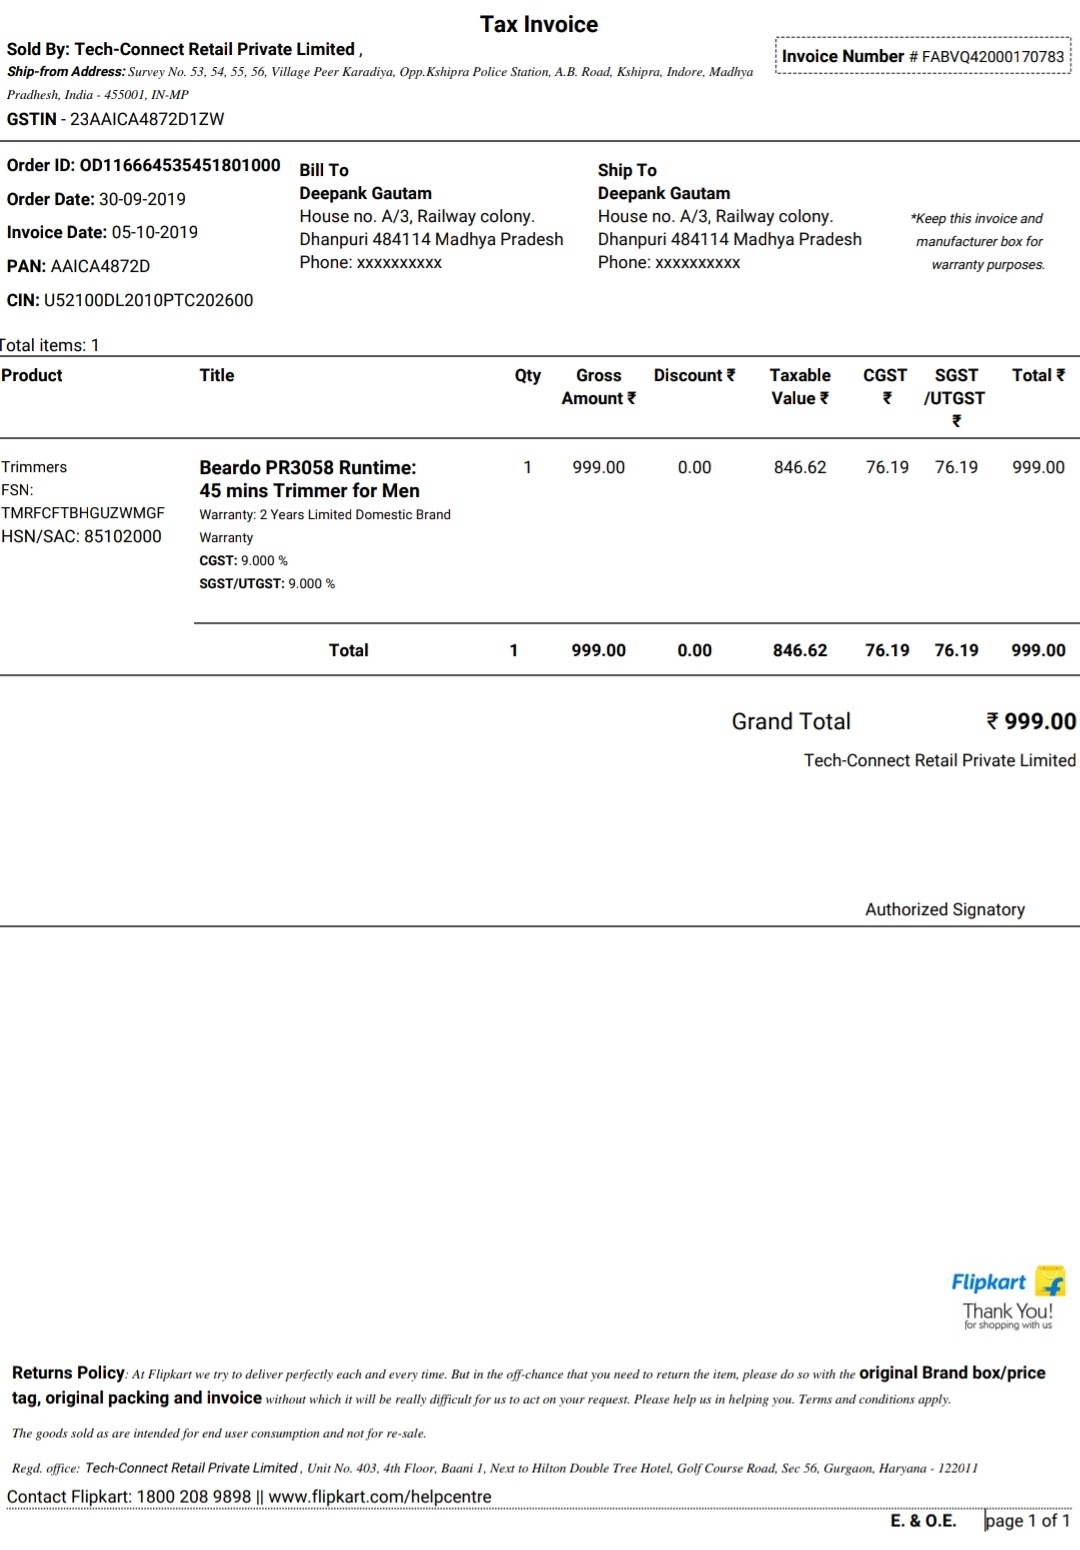
Task: Open www.flipkart.com/helpcentre link
Action: tap(380, 1497)
